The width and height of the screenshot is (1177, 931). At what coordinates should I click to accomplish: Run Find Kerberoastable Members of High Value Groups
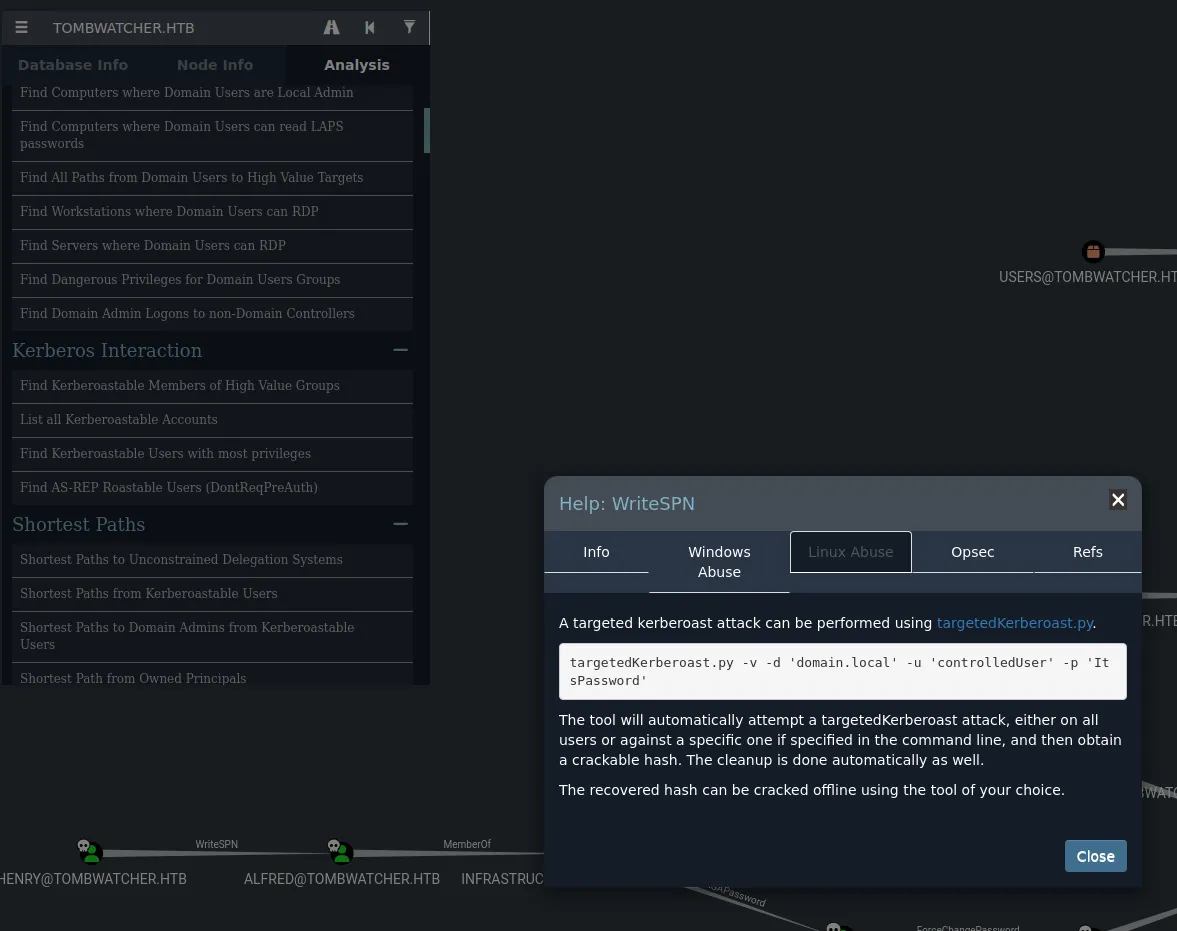(212, 386)
